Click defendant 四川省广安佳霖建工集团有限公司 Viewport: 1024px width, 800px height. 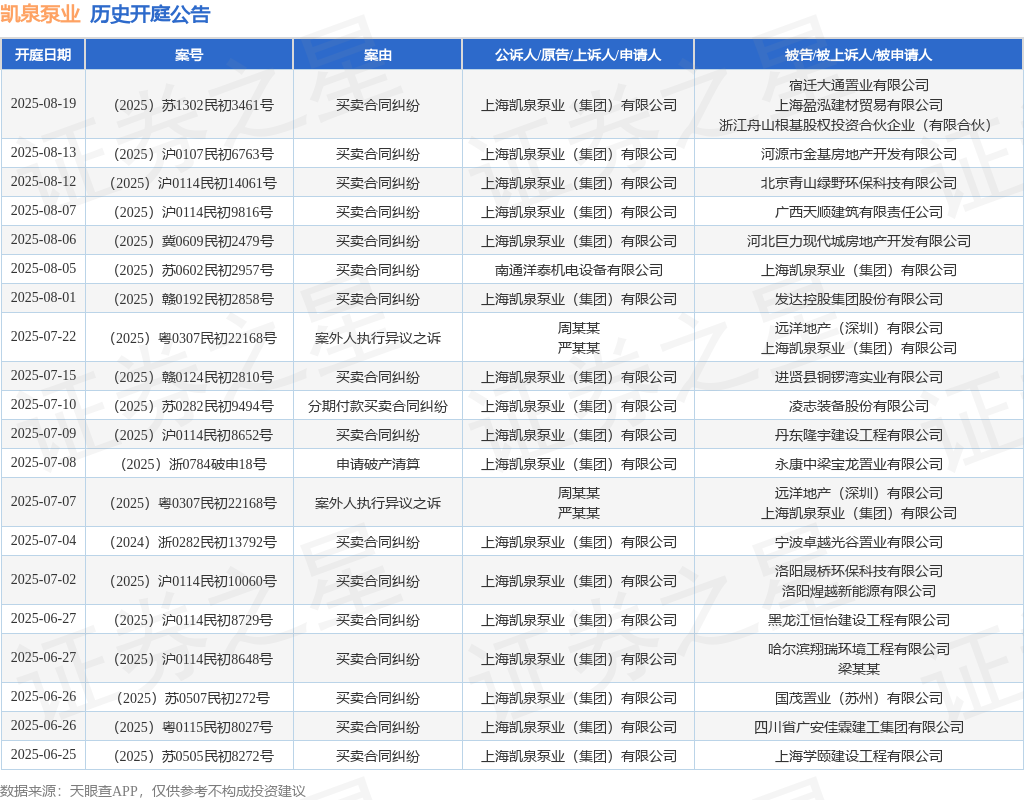click(x=858, y=727)
